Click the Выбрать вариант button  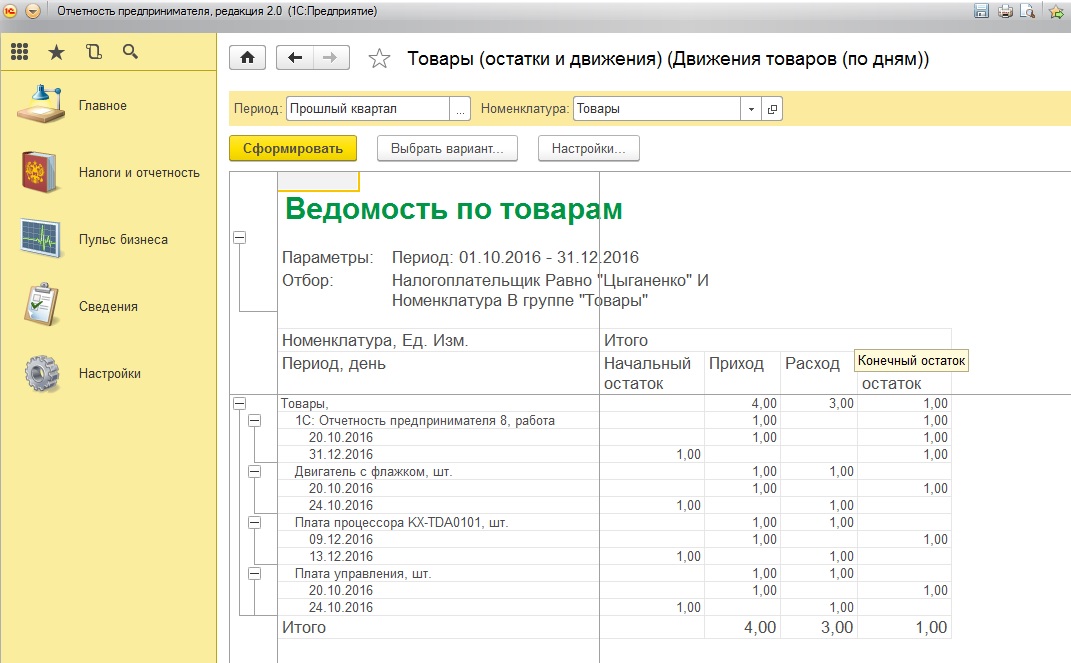coord(447,148)
